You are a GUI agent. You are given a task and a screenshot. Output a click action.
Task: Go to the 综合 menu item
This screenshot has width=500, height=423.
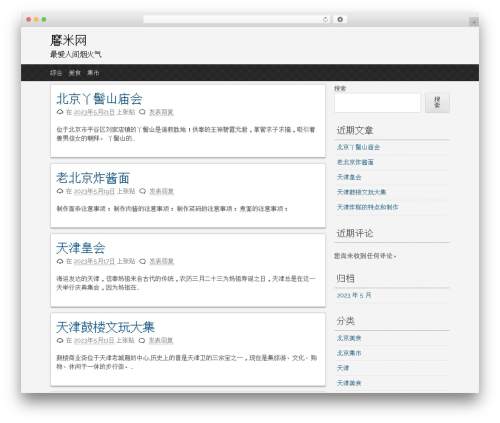[56, 73]
